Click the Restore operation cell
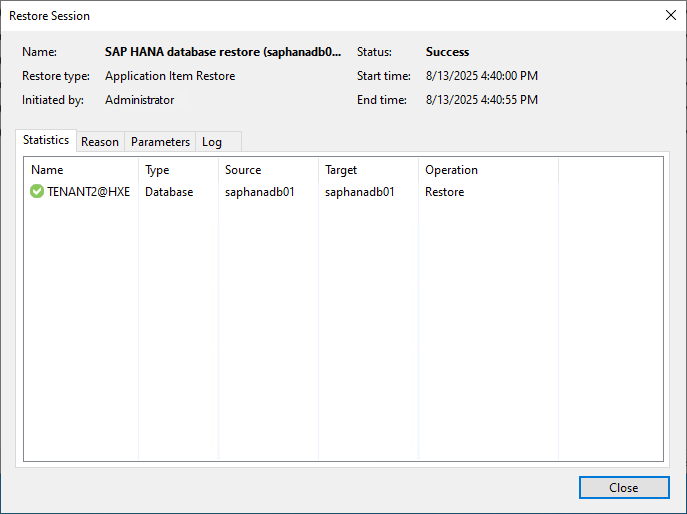Image resolution: width=687 pixels, height=514 pixels. 444,192
